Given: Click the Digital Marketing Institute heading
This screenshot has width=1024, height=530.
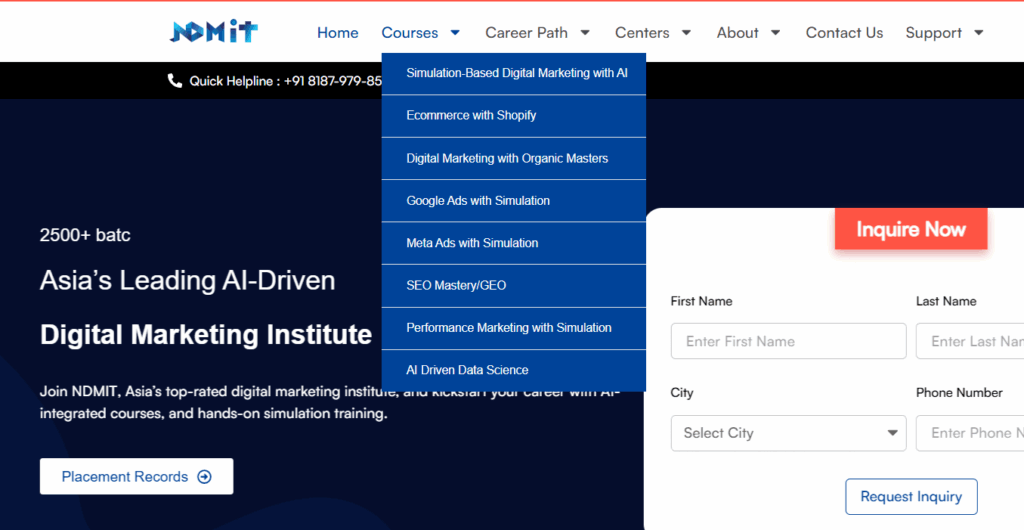Looking at the screenshot, I should coord(206,335).
